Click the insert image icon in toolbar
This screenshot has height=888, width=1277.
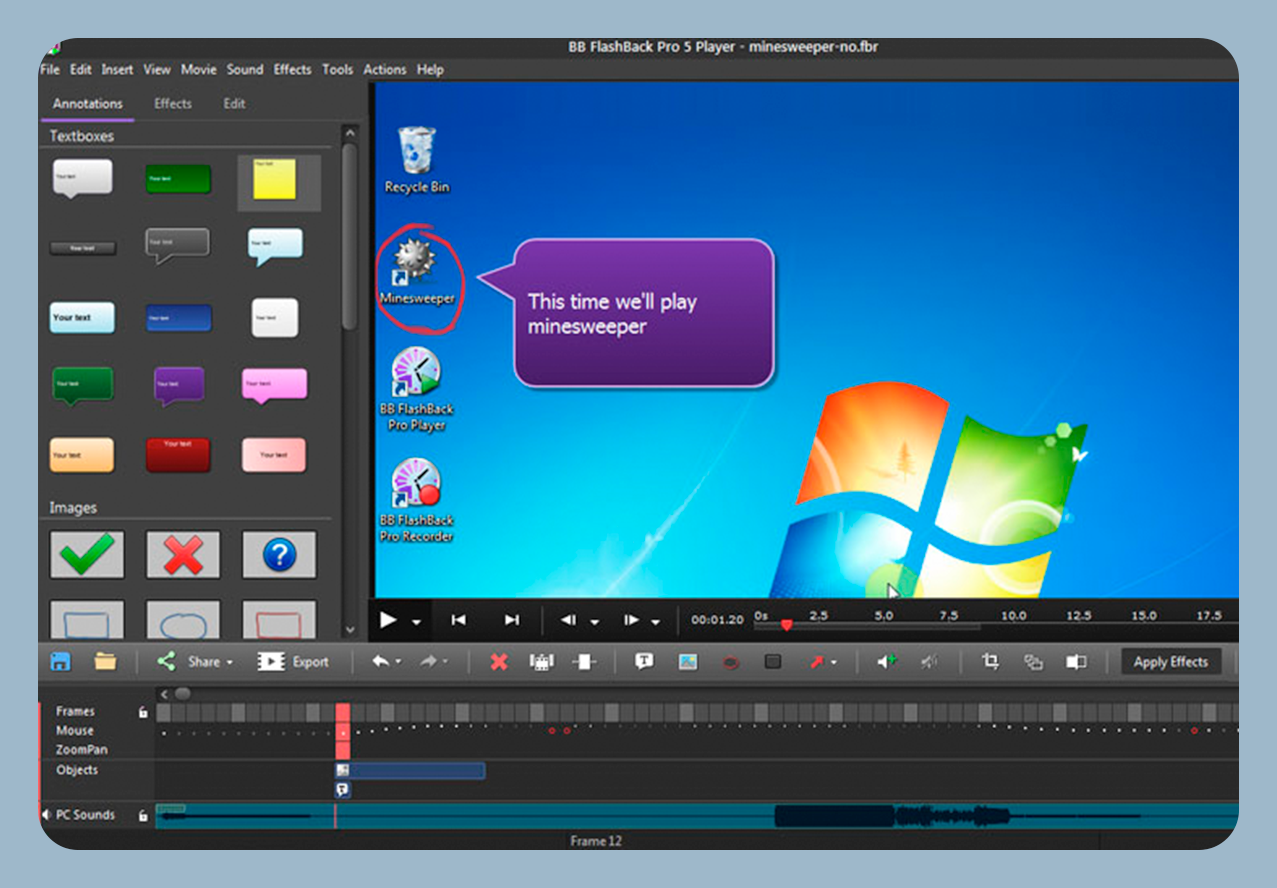tap(687, 662)
